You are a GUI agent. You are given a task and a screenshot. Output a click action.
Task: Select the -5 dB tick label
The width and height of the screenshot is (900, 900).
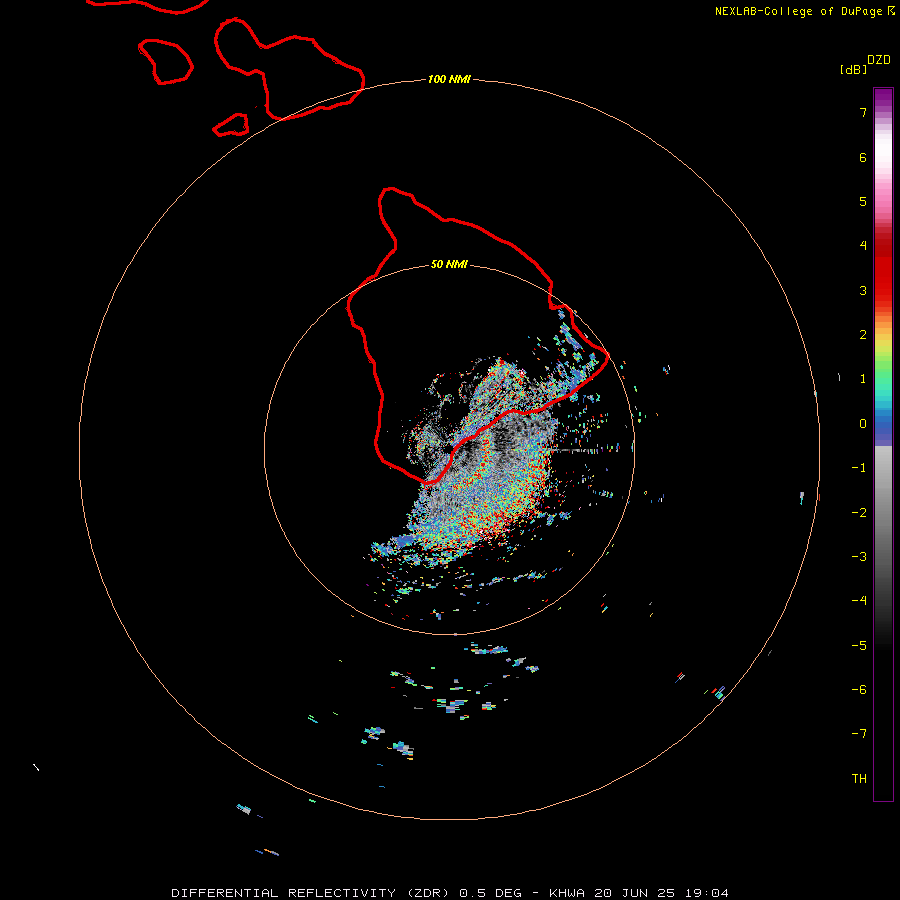pos(859,646)
